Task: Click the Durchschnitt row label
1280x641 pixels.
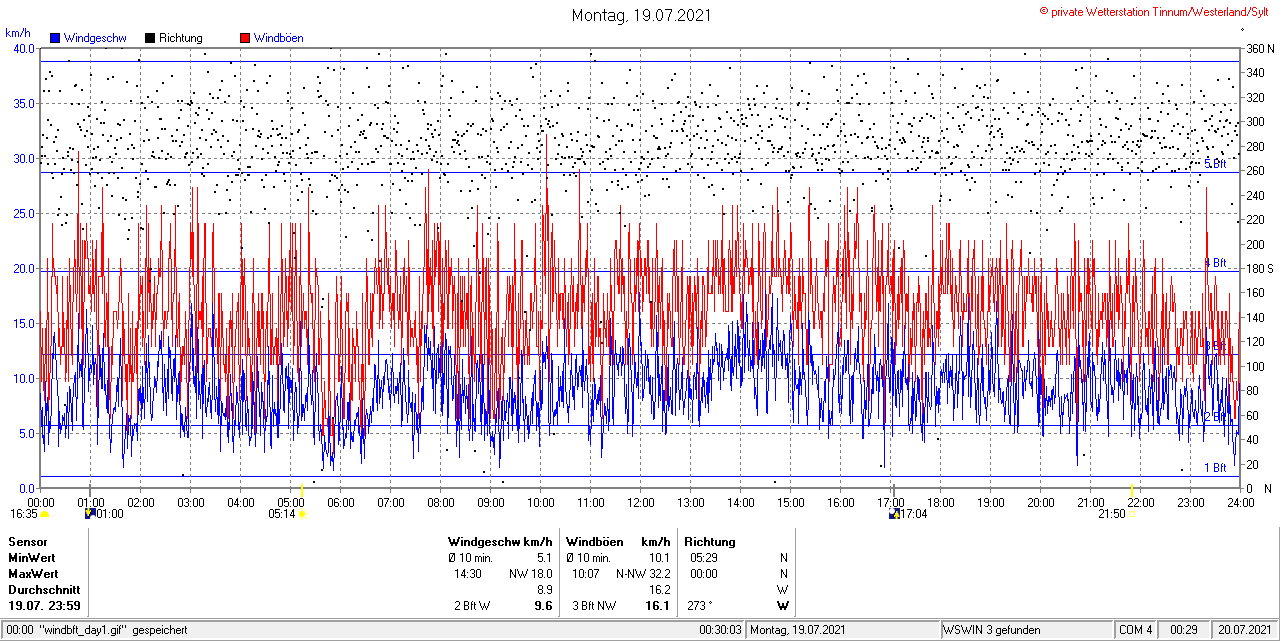Action: coord(42,590)
